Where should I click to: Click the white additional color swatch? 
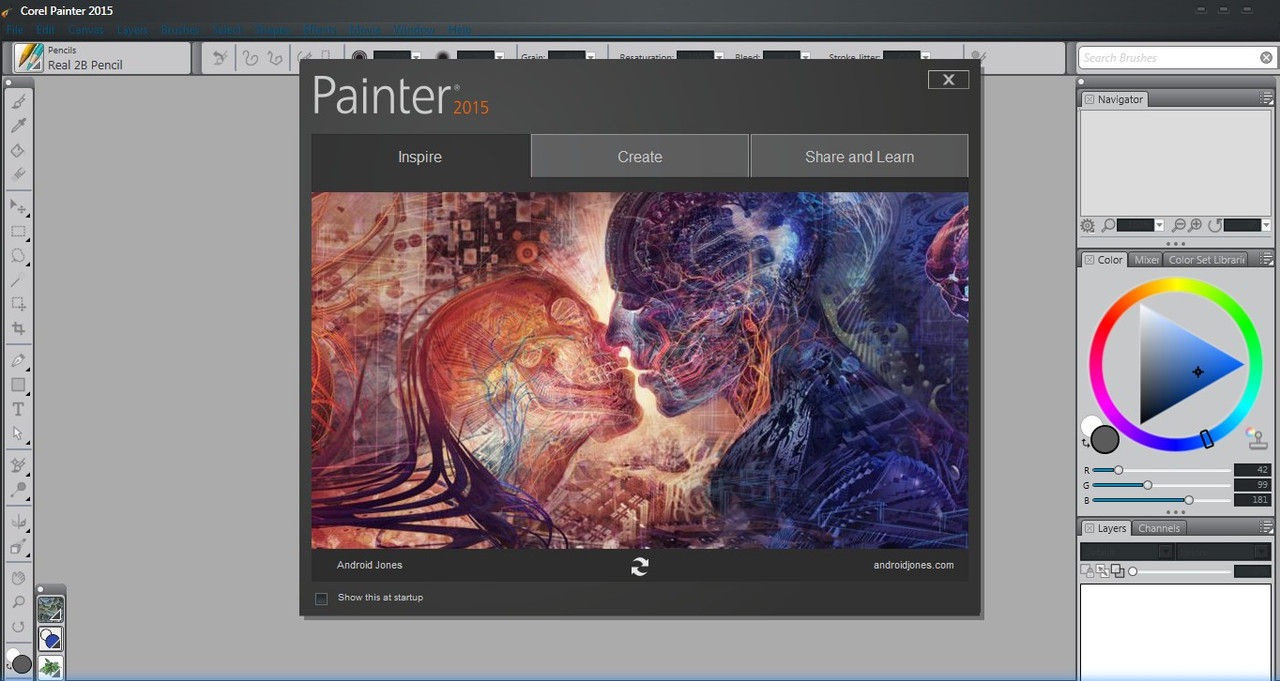click(1089, 424)
